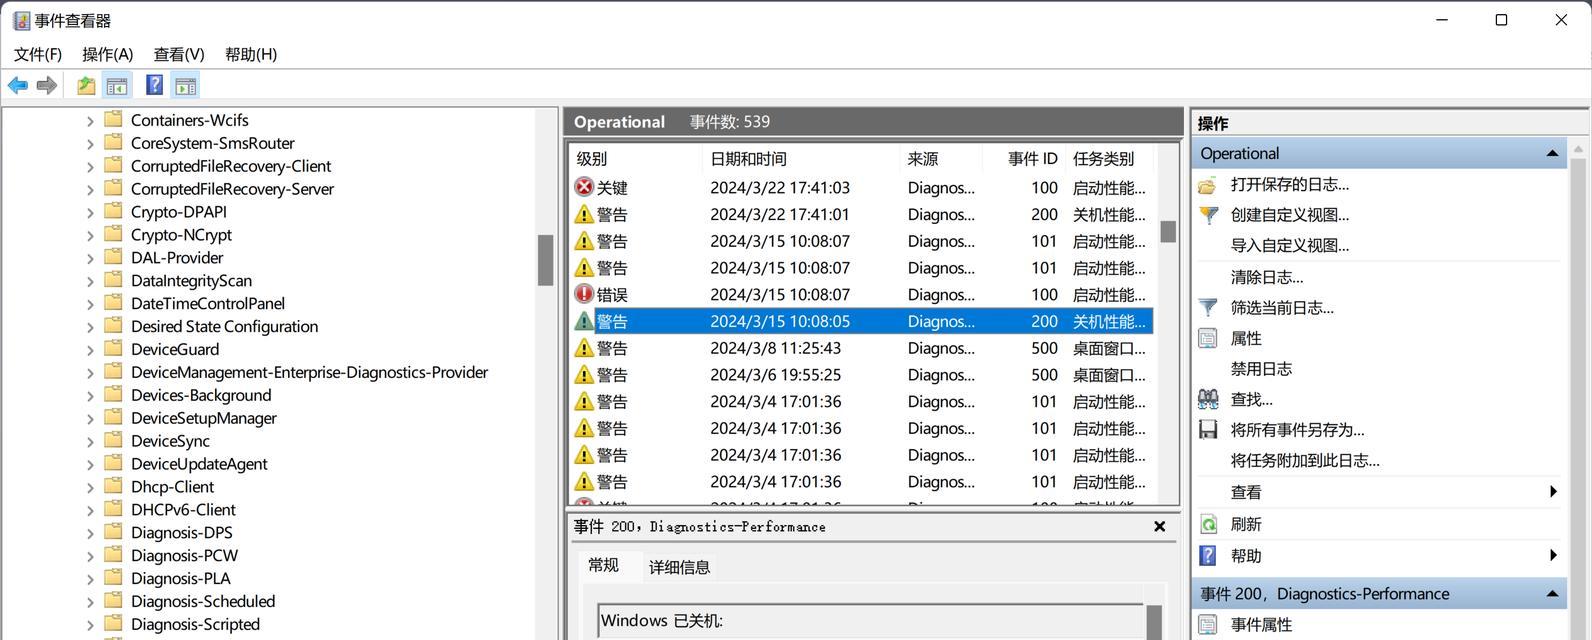Click the create custom view funnel icon
The height and width of the screenshot is (640, 1592).
click(1208, 215)
